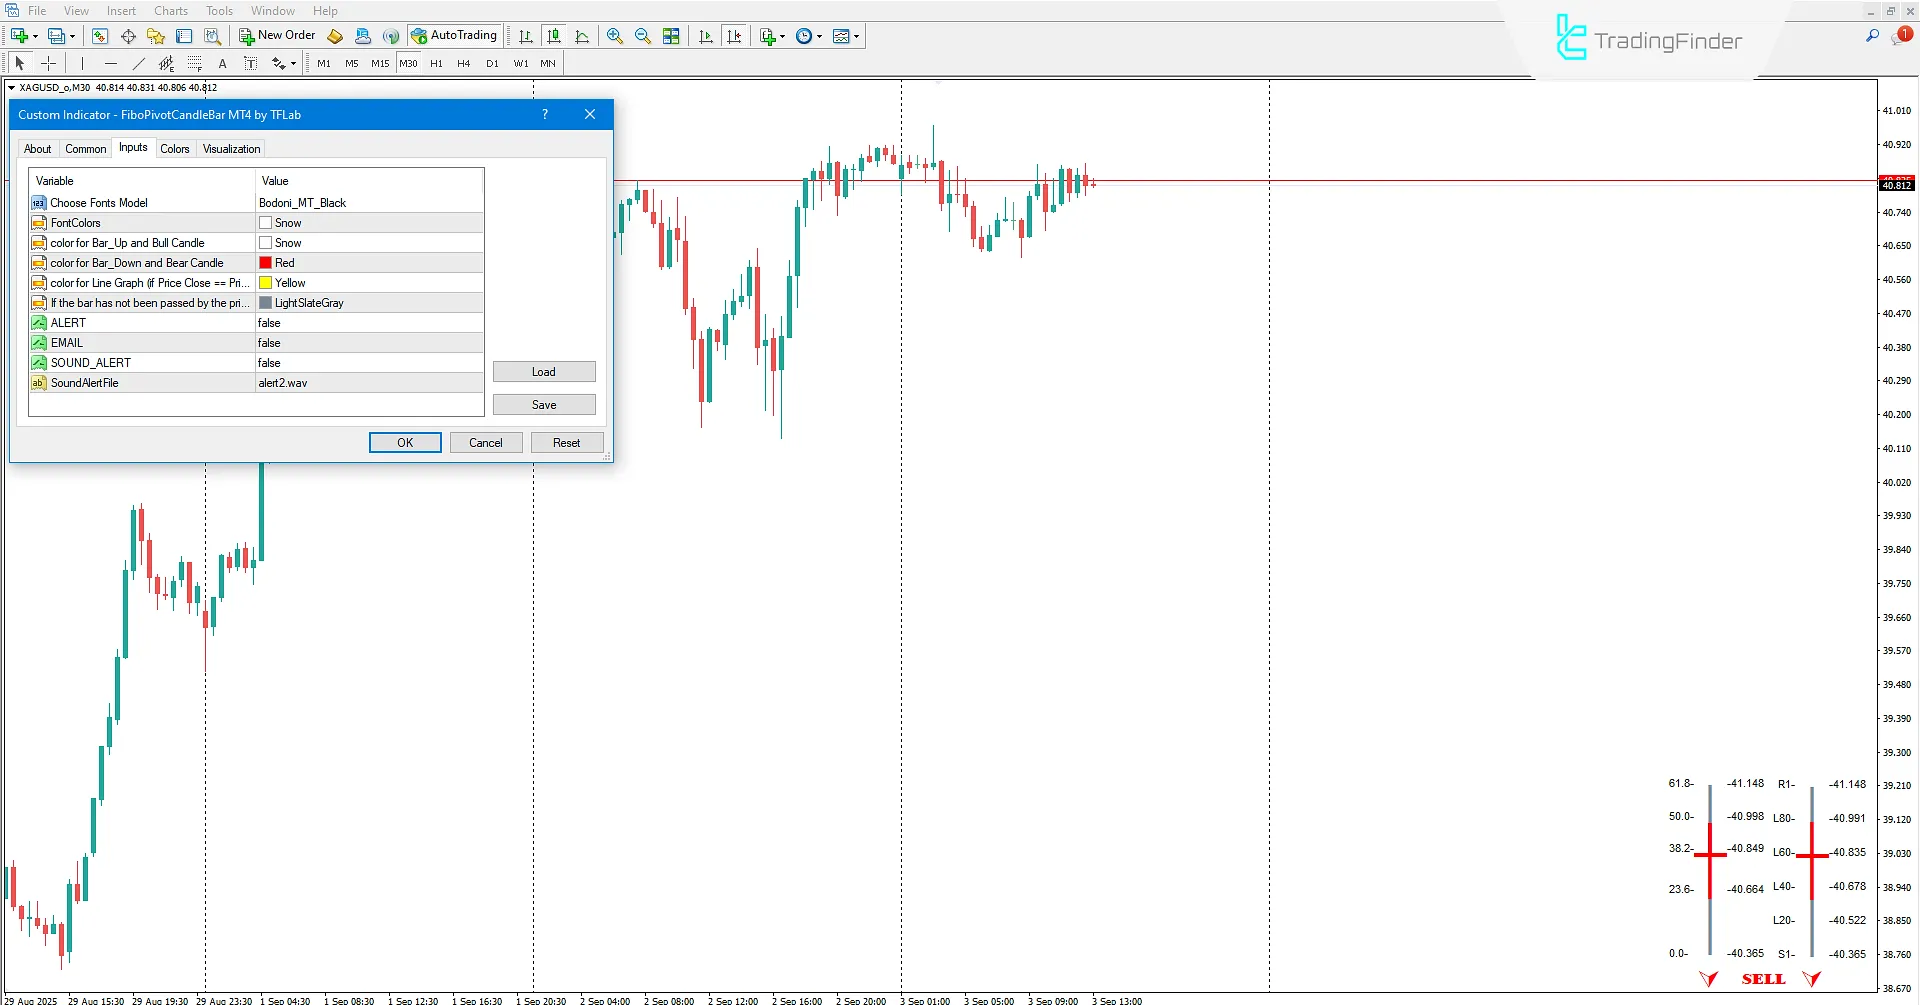Tile chart windows
This screenshot has height=1005, width=1920.
pyautogui.click(x=672, y=36)
